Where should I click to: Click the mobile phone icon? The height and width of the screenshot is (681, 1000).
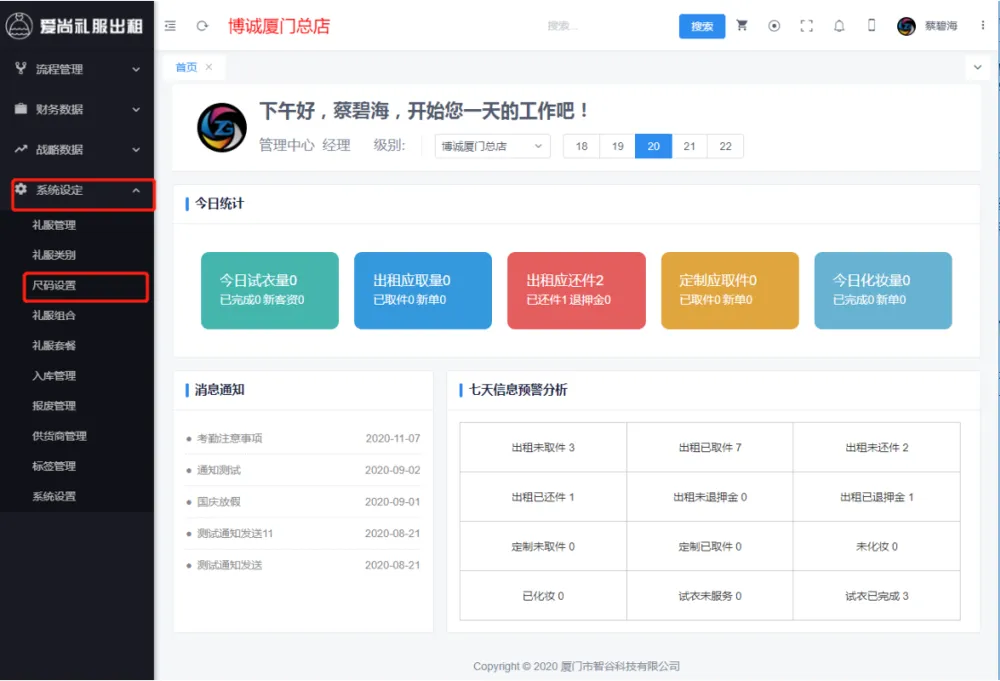point(871,26)
